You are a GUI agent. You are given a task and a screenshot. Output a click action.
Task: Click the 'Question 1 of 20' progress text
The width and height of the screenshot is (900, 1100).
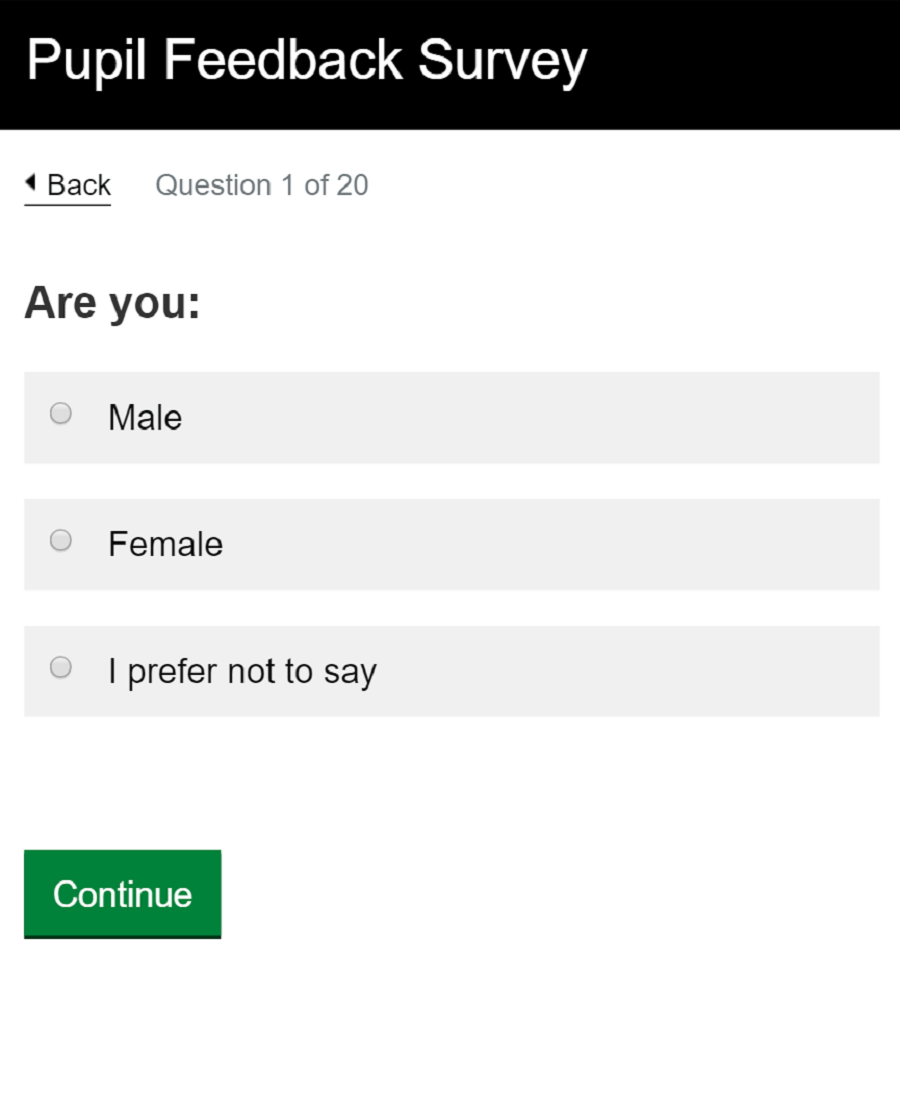pos(262,185)
